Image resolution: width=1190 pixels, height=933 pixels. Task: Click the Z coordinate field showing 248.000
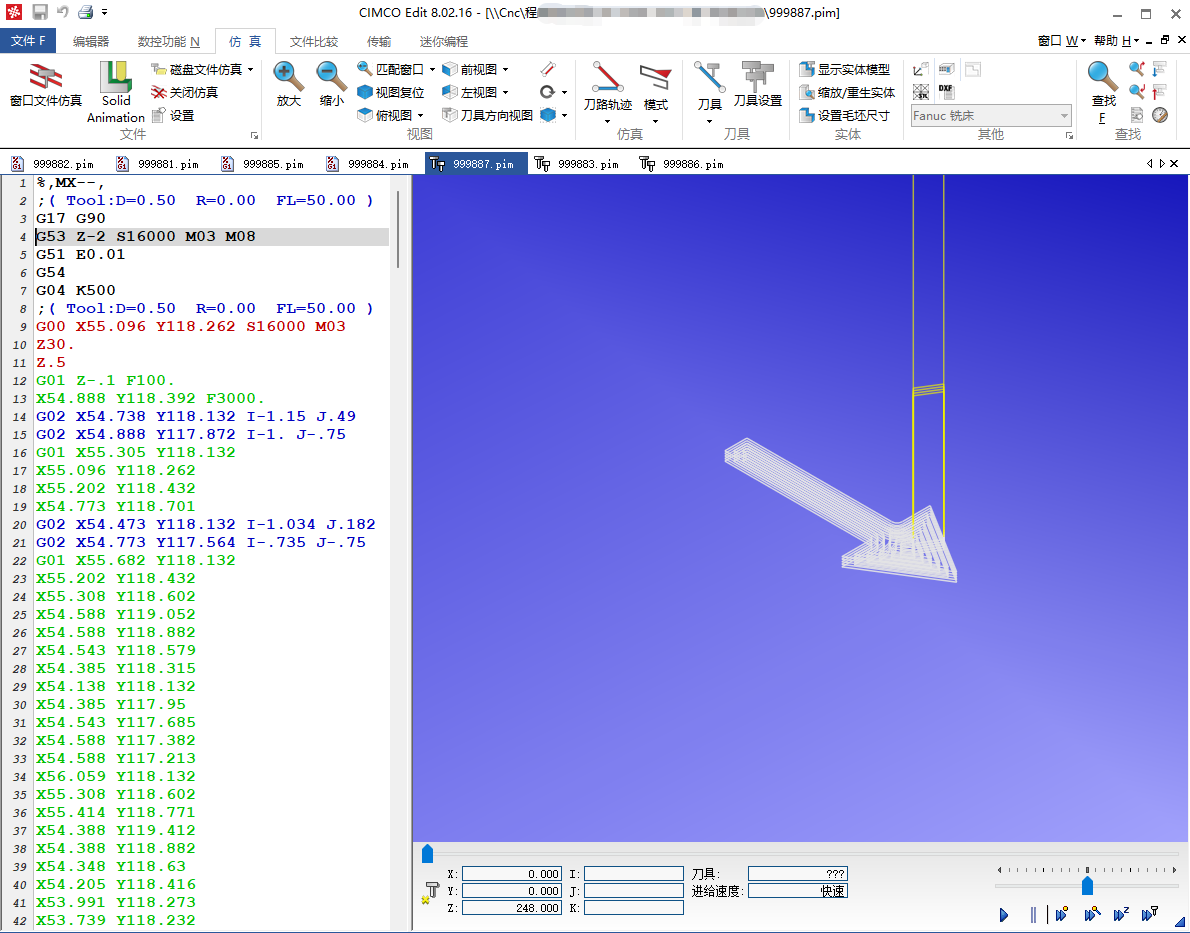pyautogui.click(x=512, y=908)
